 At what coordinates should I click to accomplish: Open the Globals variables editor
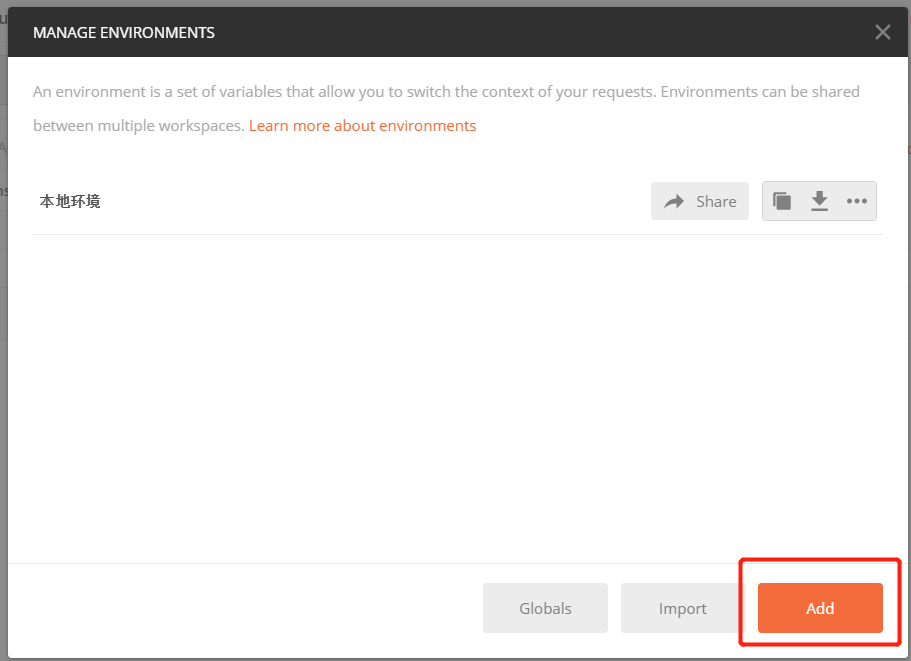[545, 608]
